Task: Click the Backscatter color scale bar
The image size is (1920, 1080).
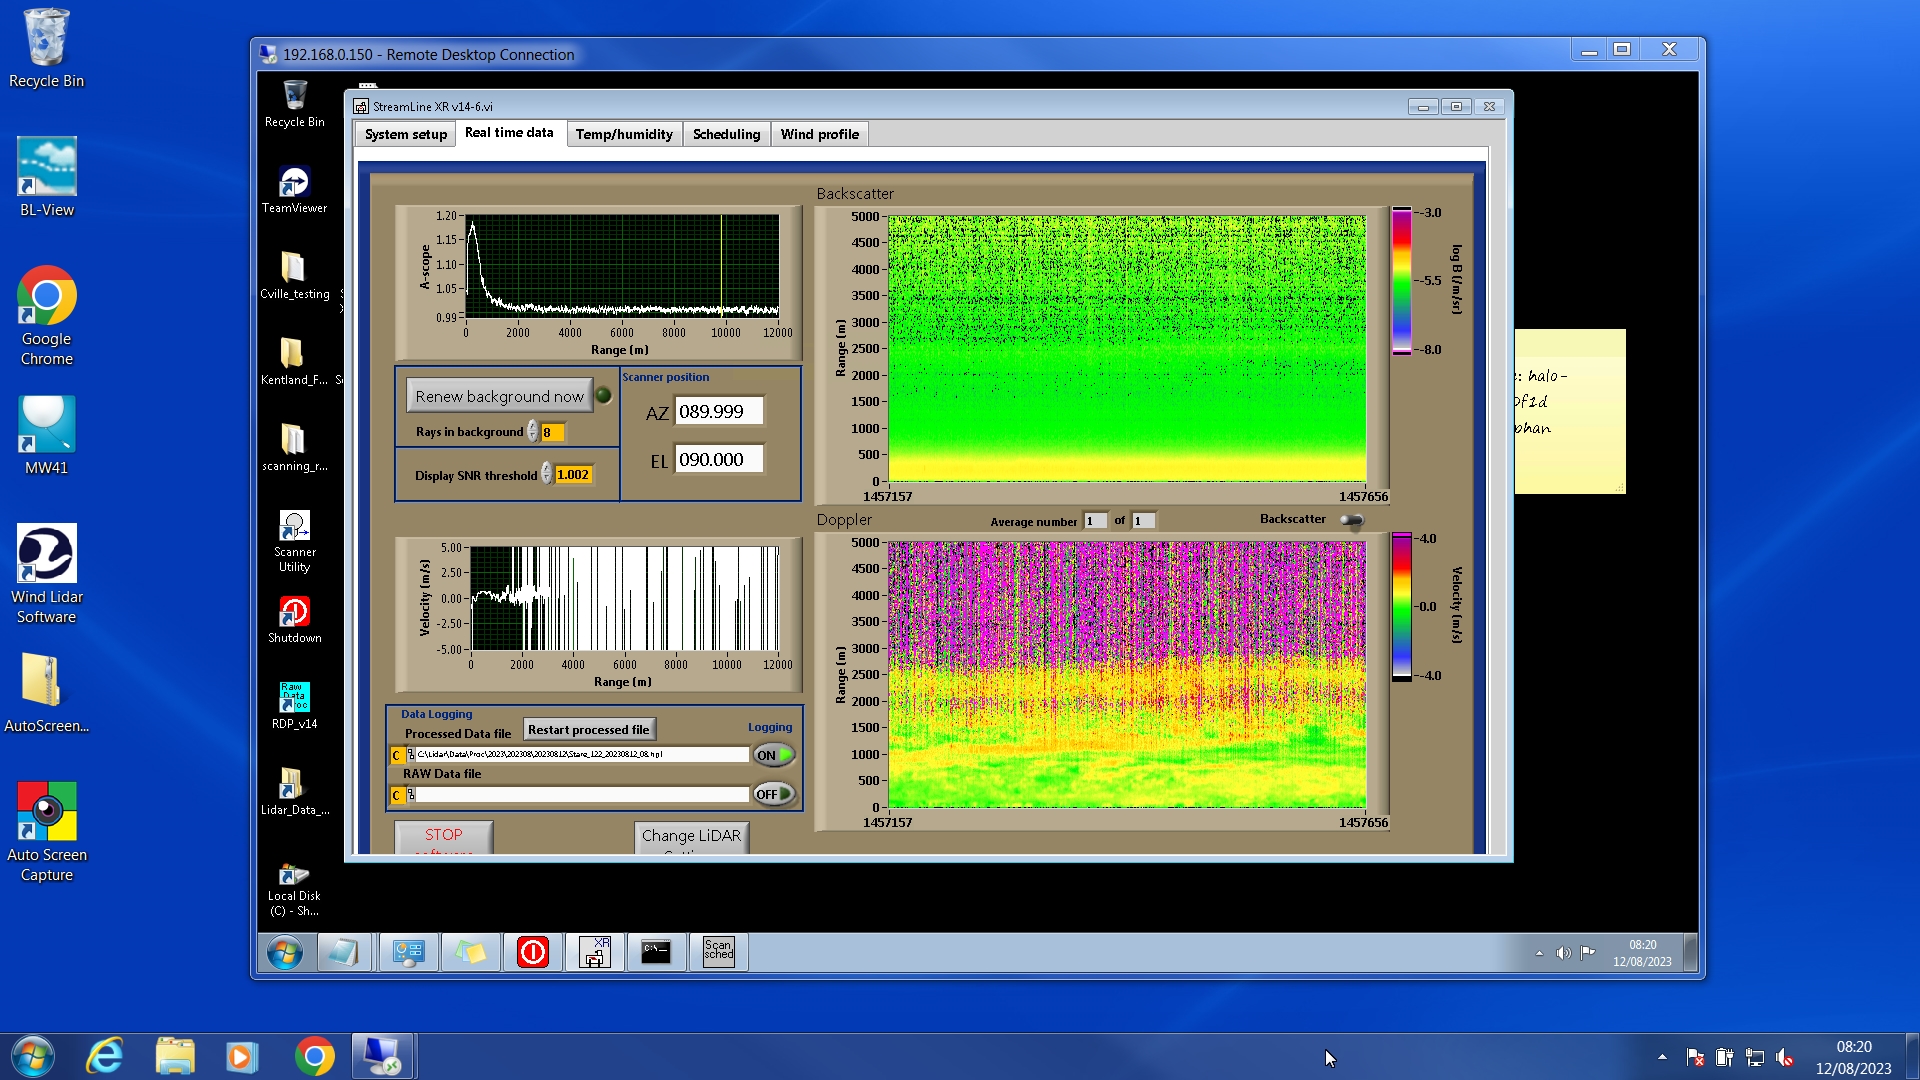Action: [1401, 280]
